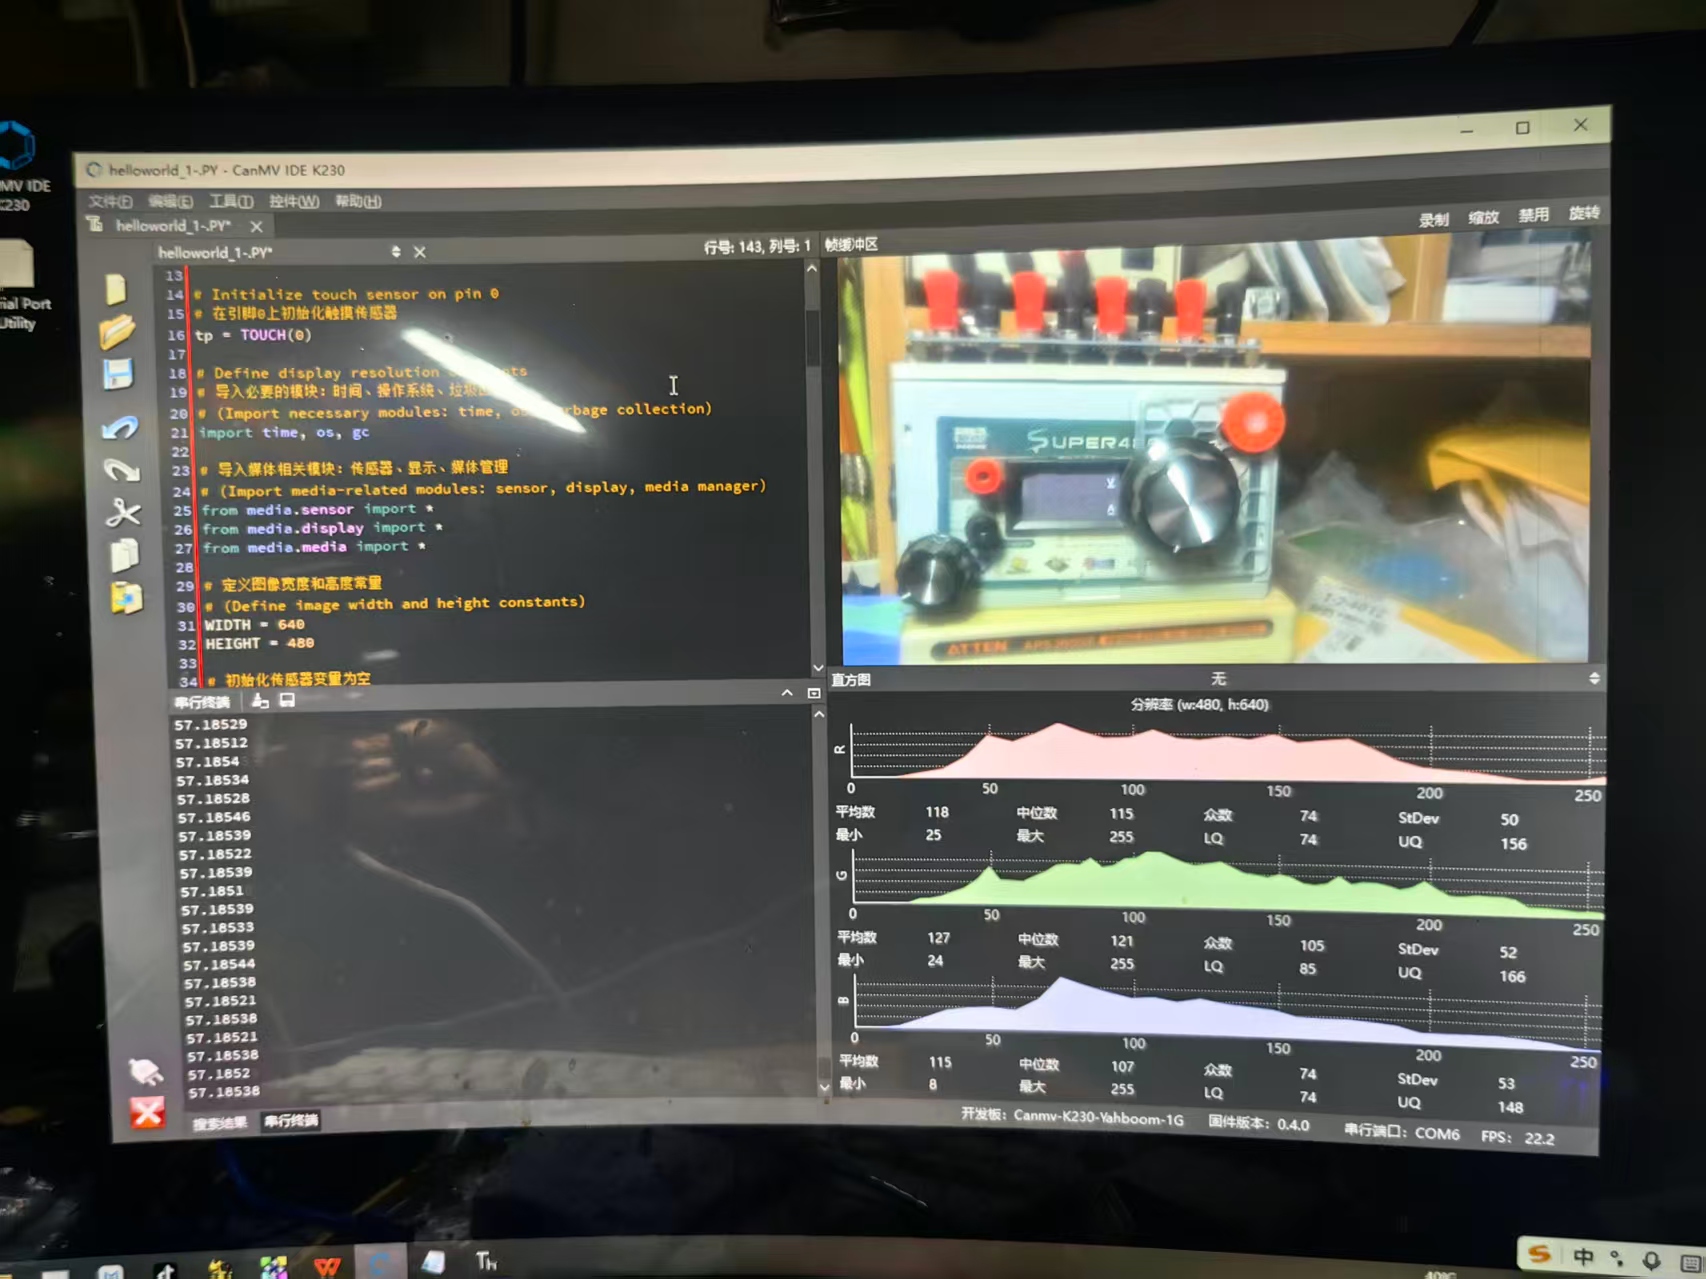Click the colorful grid taskbar icon

tap(273, 1267)
